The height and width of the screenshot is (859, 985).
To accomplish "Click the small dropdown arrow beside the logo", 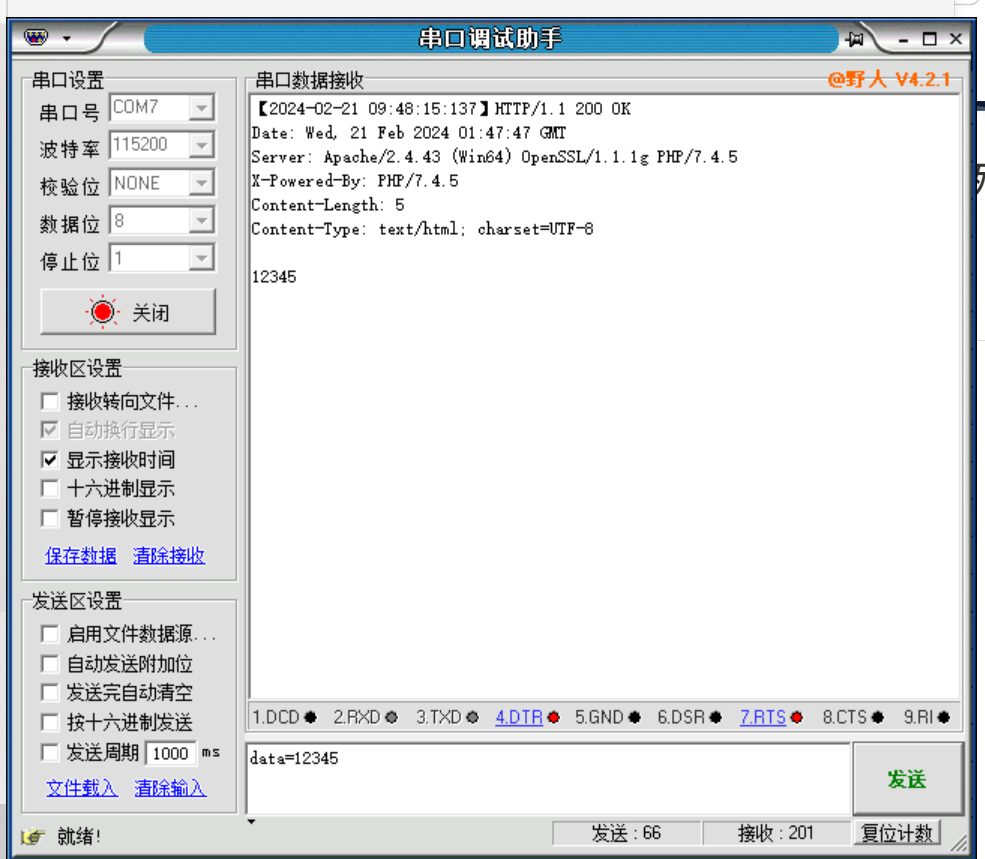I will point(67,39).
